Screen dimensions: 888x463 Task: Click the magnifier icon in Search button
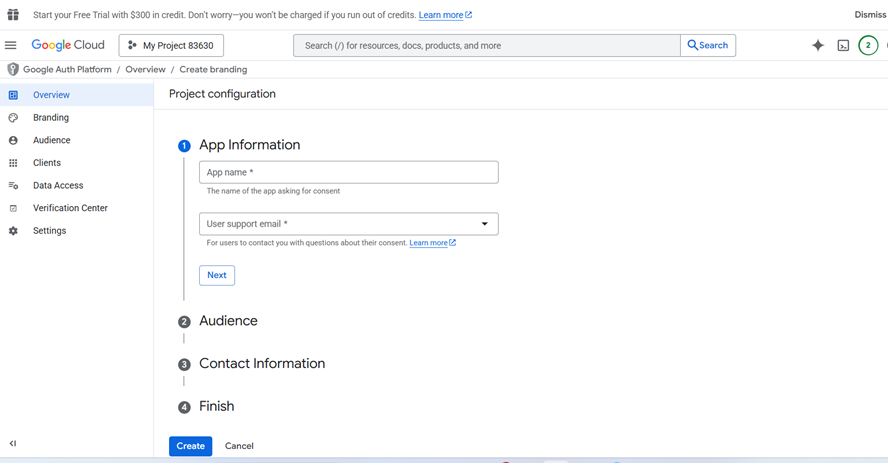[x=693, y=45]
